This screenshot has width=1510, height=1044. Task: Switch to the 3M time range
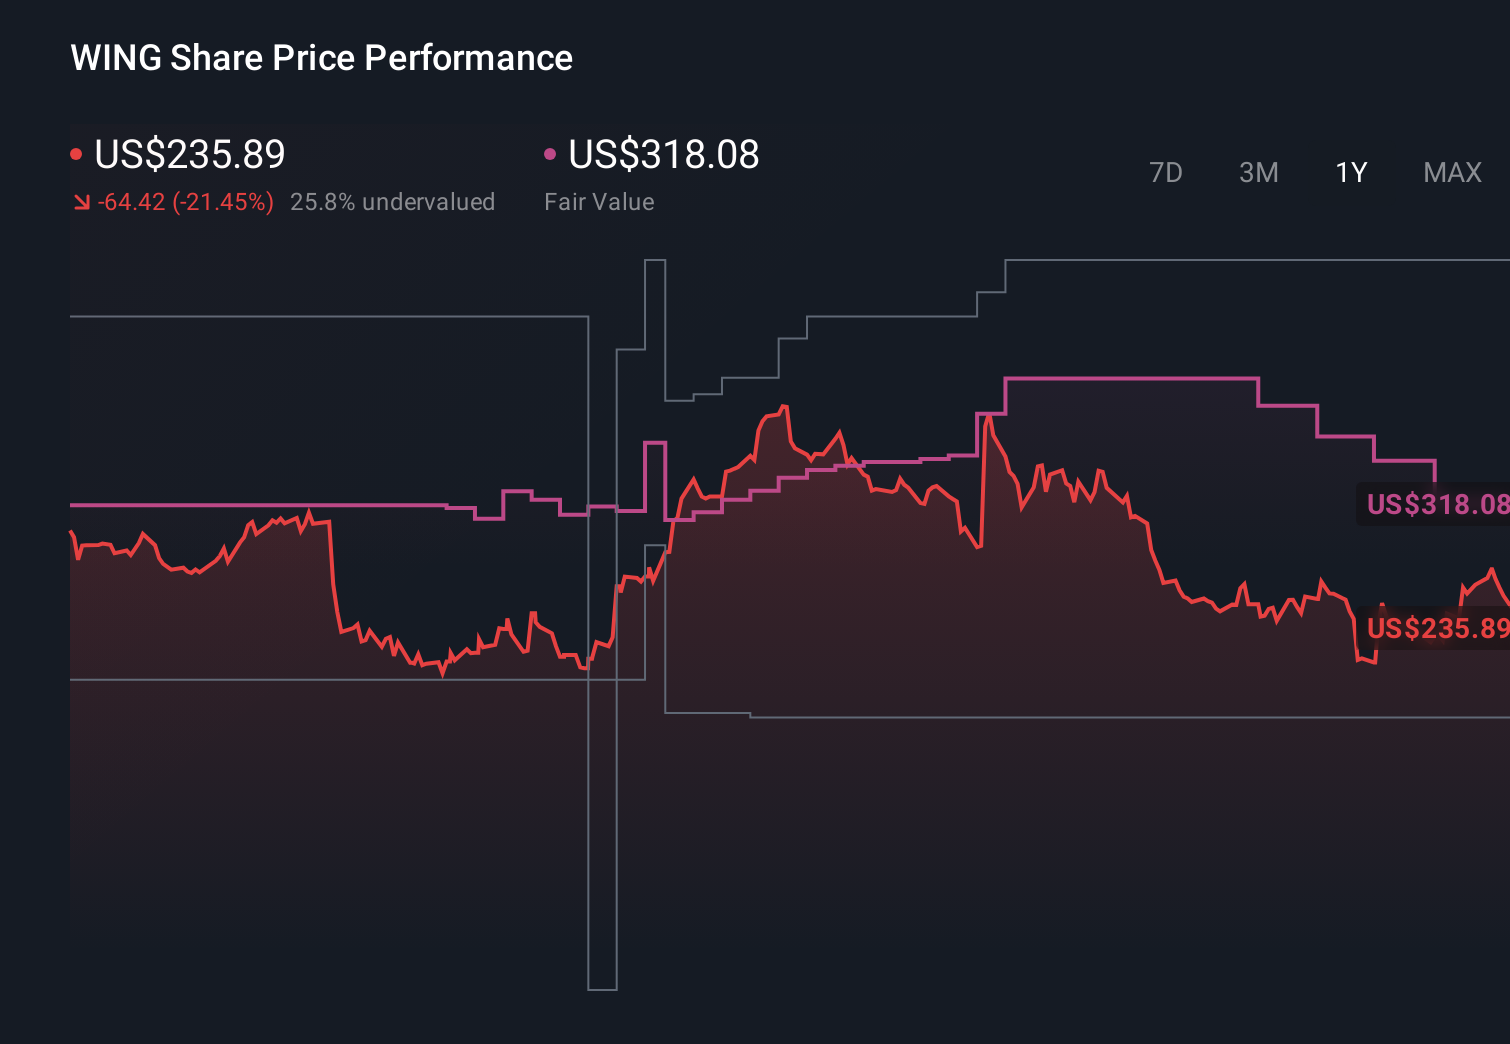click(1258, 172)
